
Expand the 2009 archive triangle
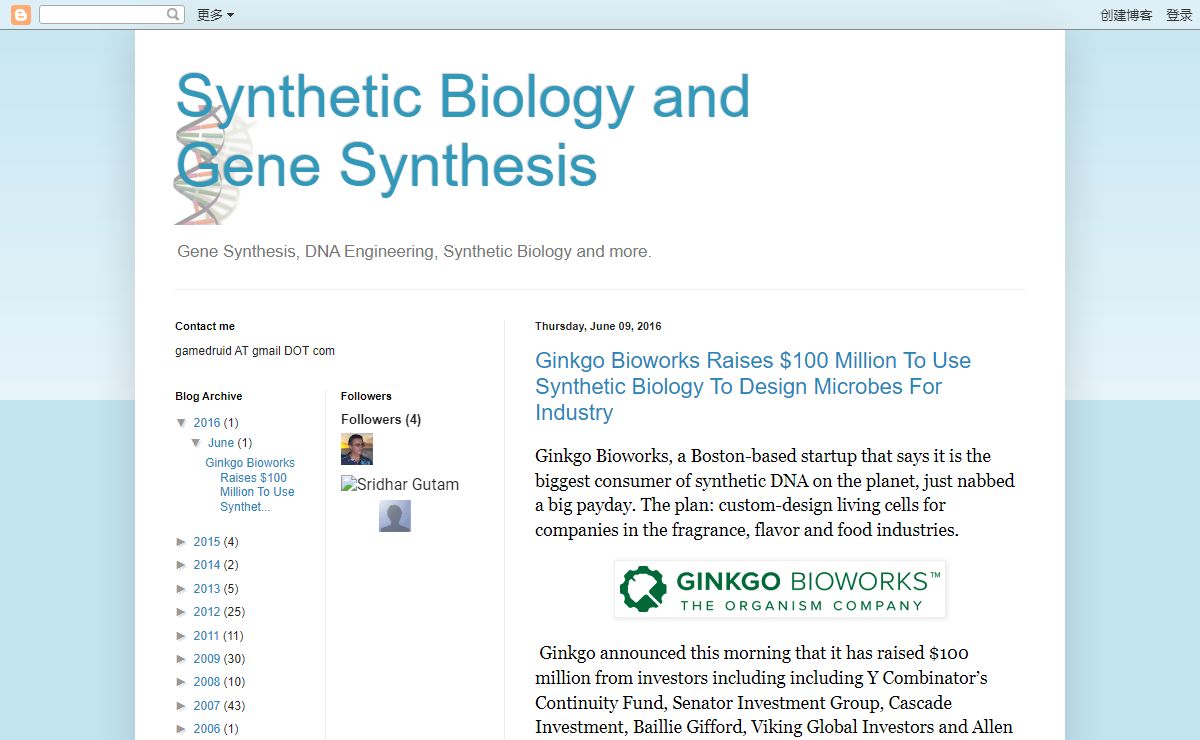tap(182, 659)
